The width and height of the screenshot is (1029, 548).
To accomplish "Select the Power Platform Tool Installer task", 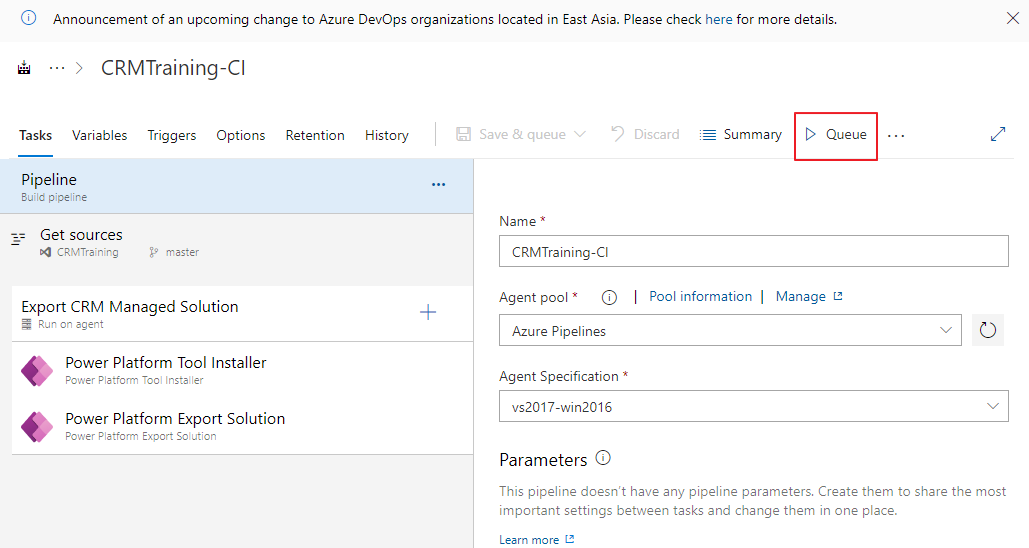I will point(242,370).
